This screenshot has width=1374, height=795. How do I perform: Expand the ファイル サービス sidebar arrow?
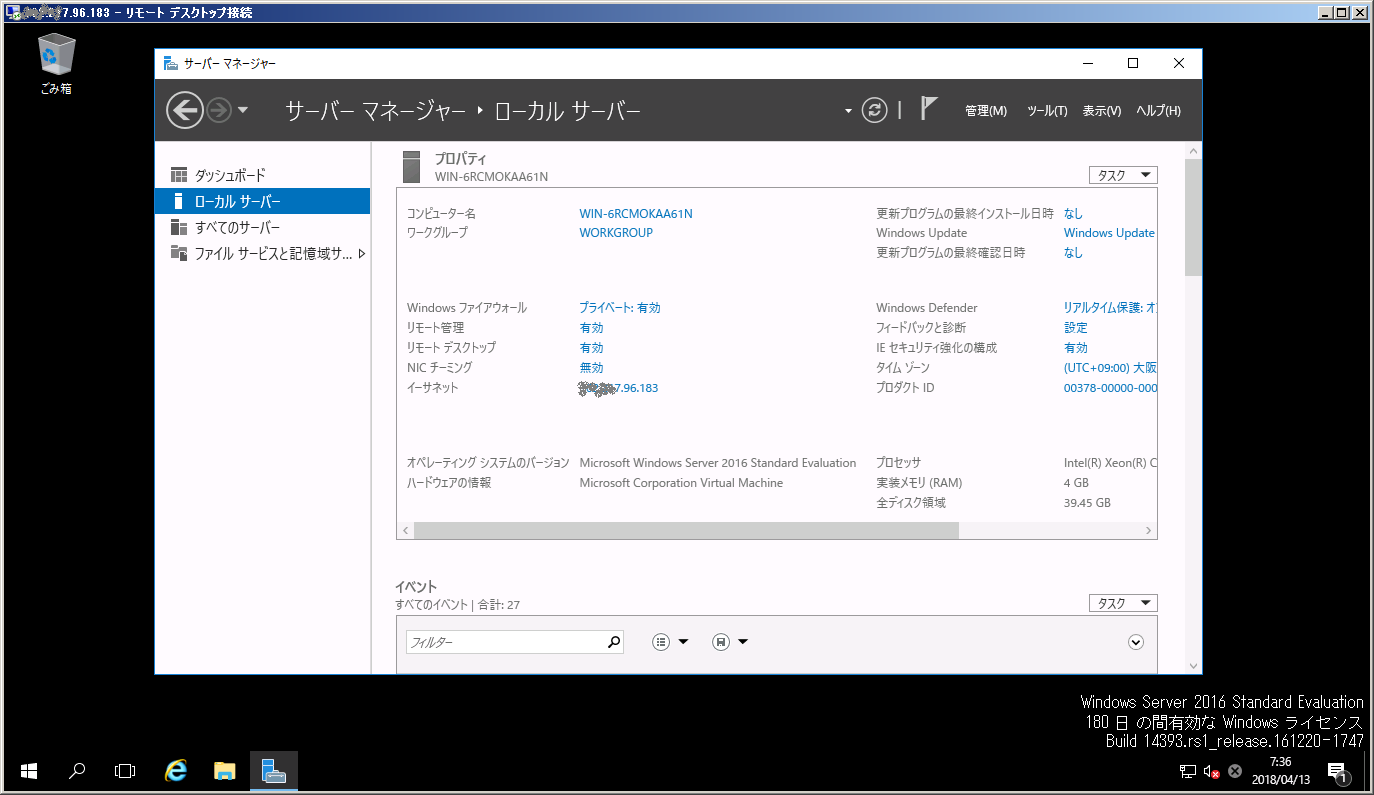click(x=361, y=253)
